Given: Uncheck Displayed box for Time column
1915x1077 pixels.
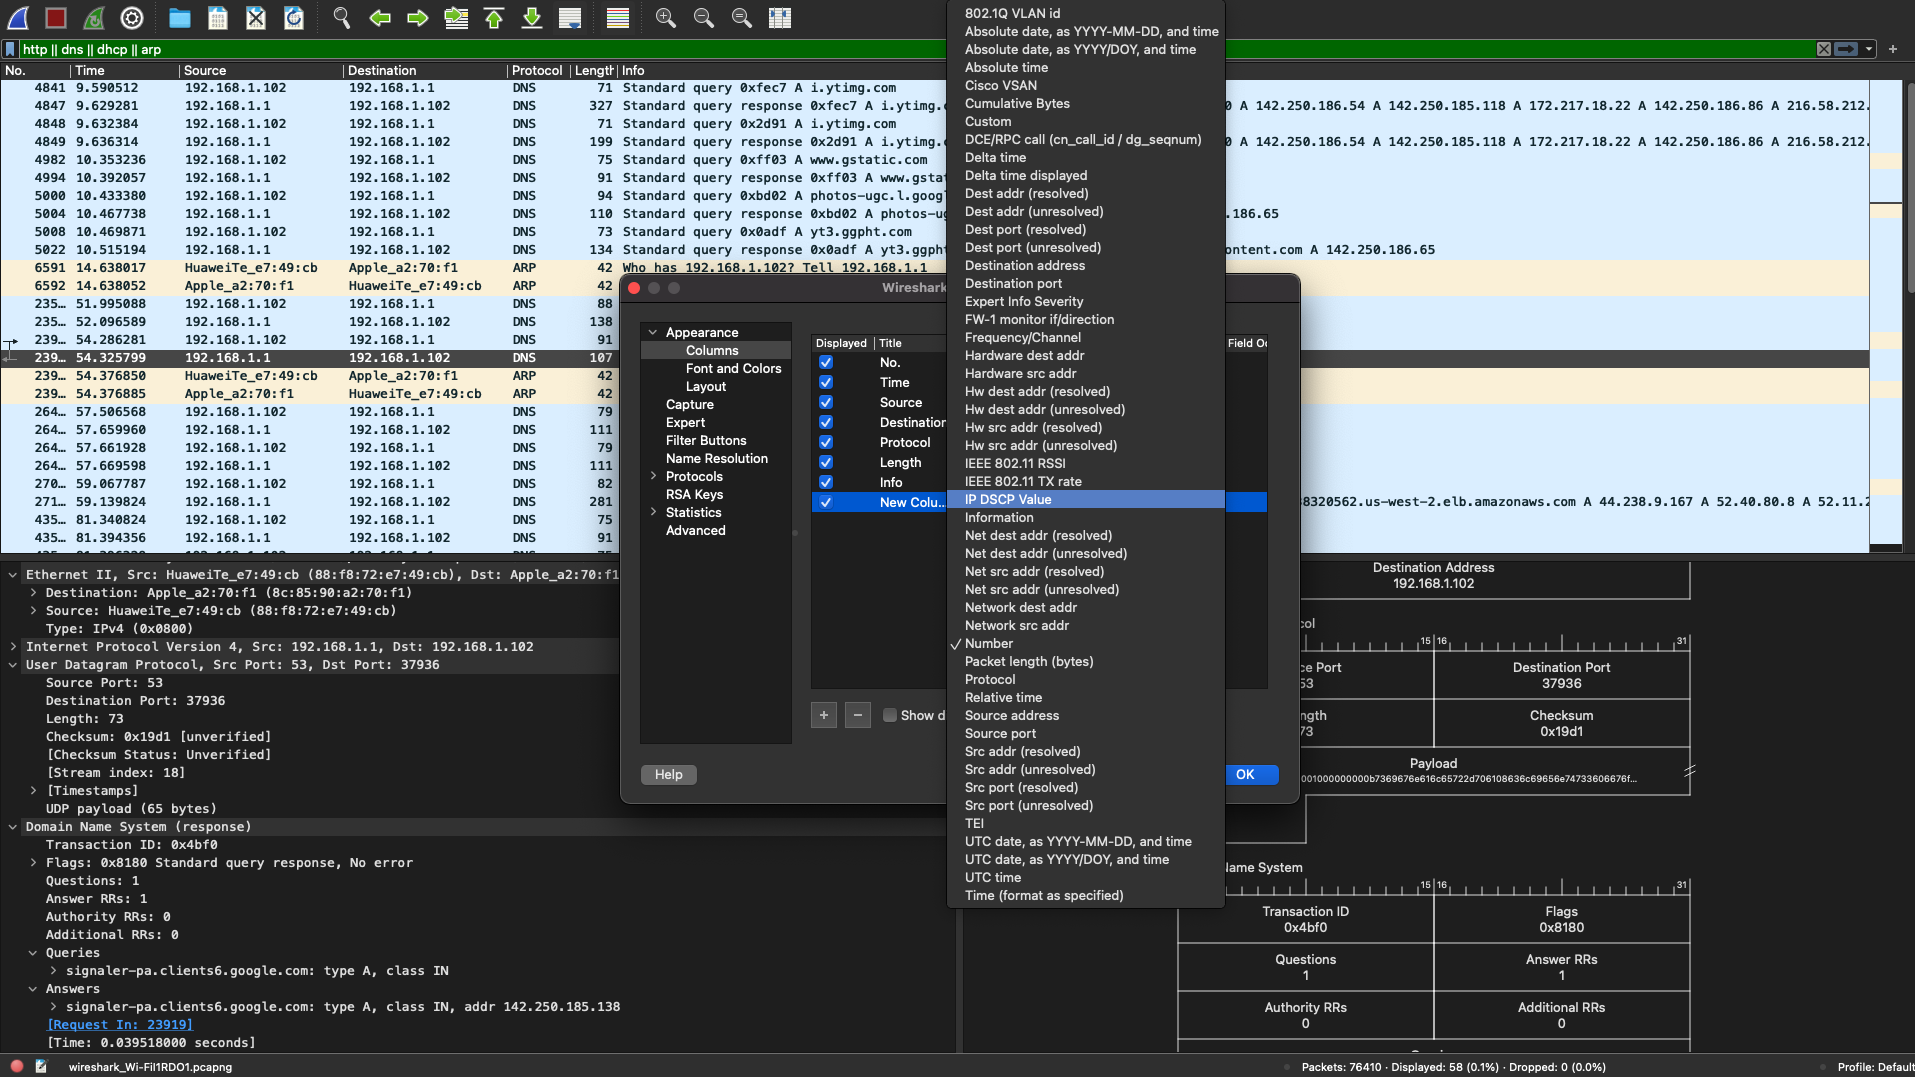Looking at the screenshot, I should pyautogui.click(x=826, y=382).
